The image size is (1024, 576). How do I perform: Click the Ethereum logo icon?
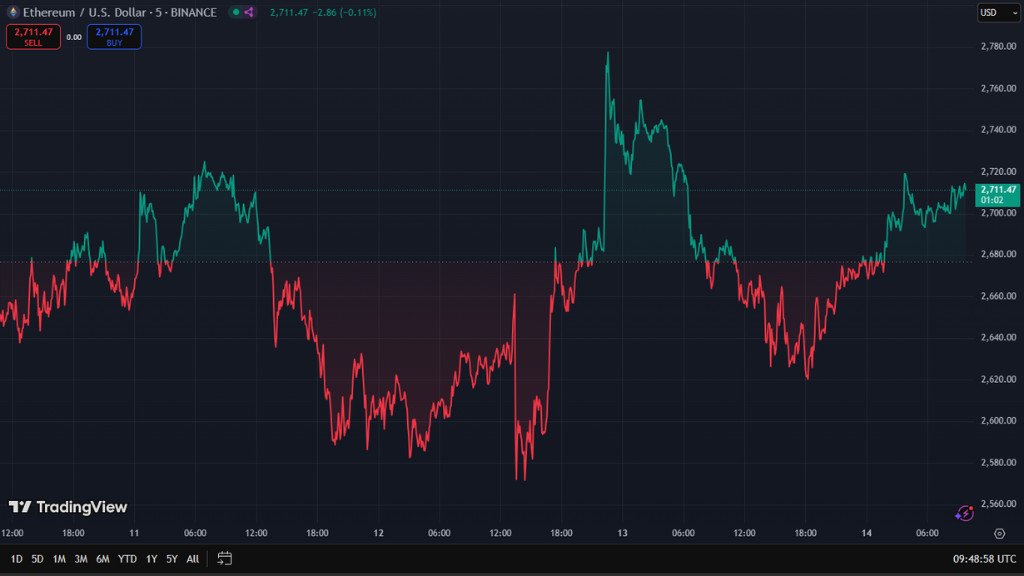pyautogui.click(x=11, y=12)
